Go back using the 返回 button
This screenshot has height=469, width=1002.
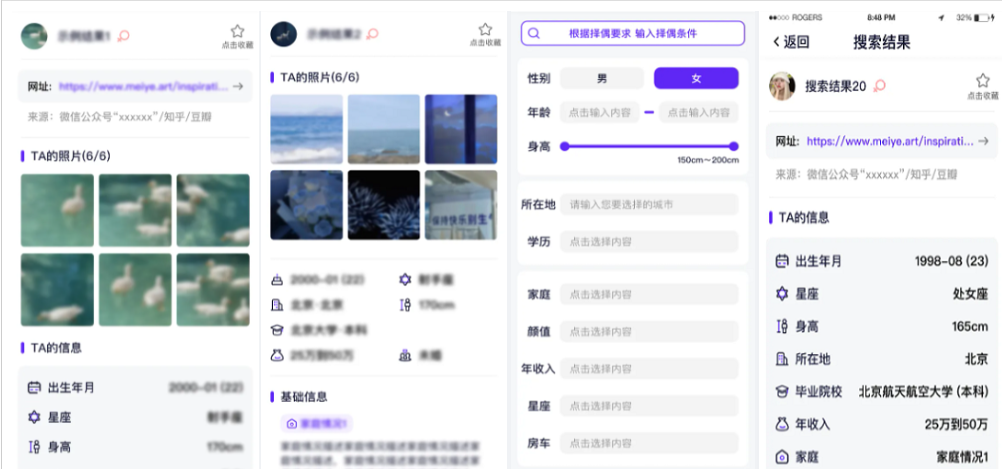tap(791, 42)
